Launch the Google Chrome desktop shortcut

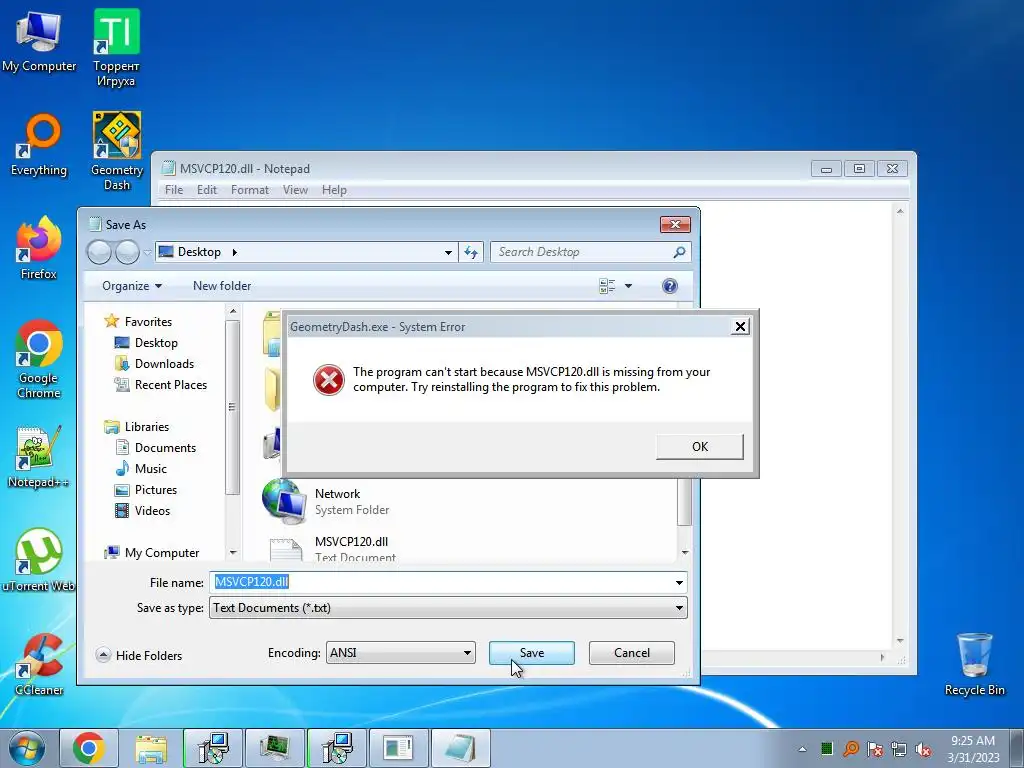point(39,359)
